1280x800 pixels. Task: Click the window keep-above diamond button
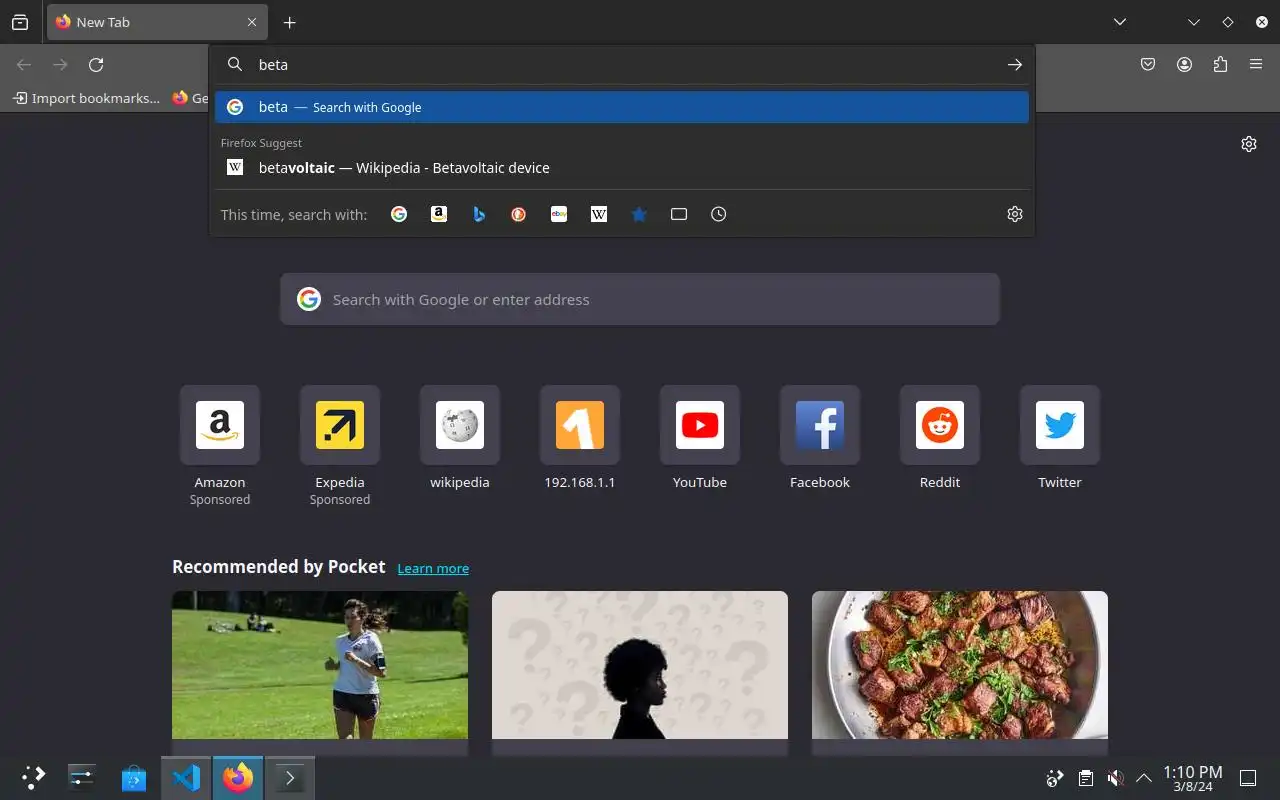point(1228,22)
